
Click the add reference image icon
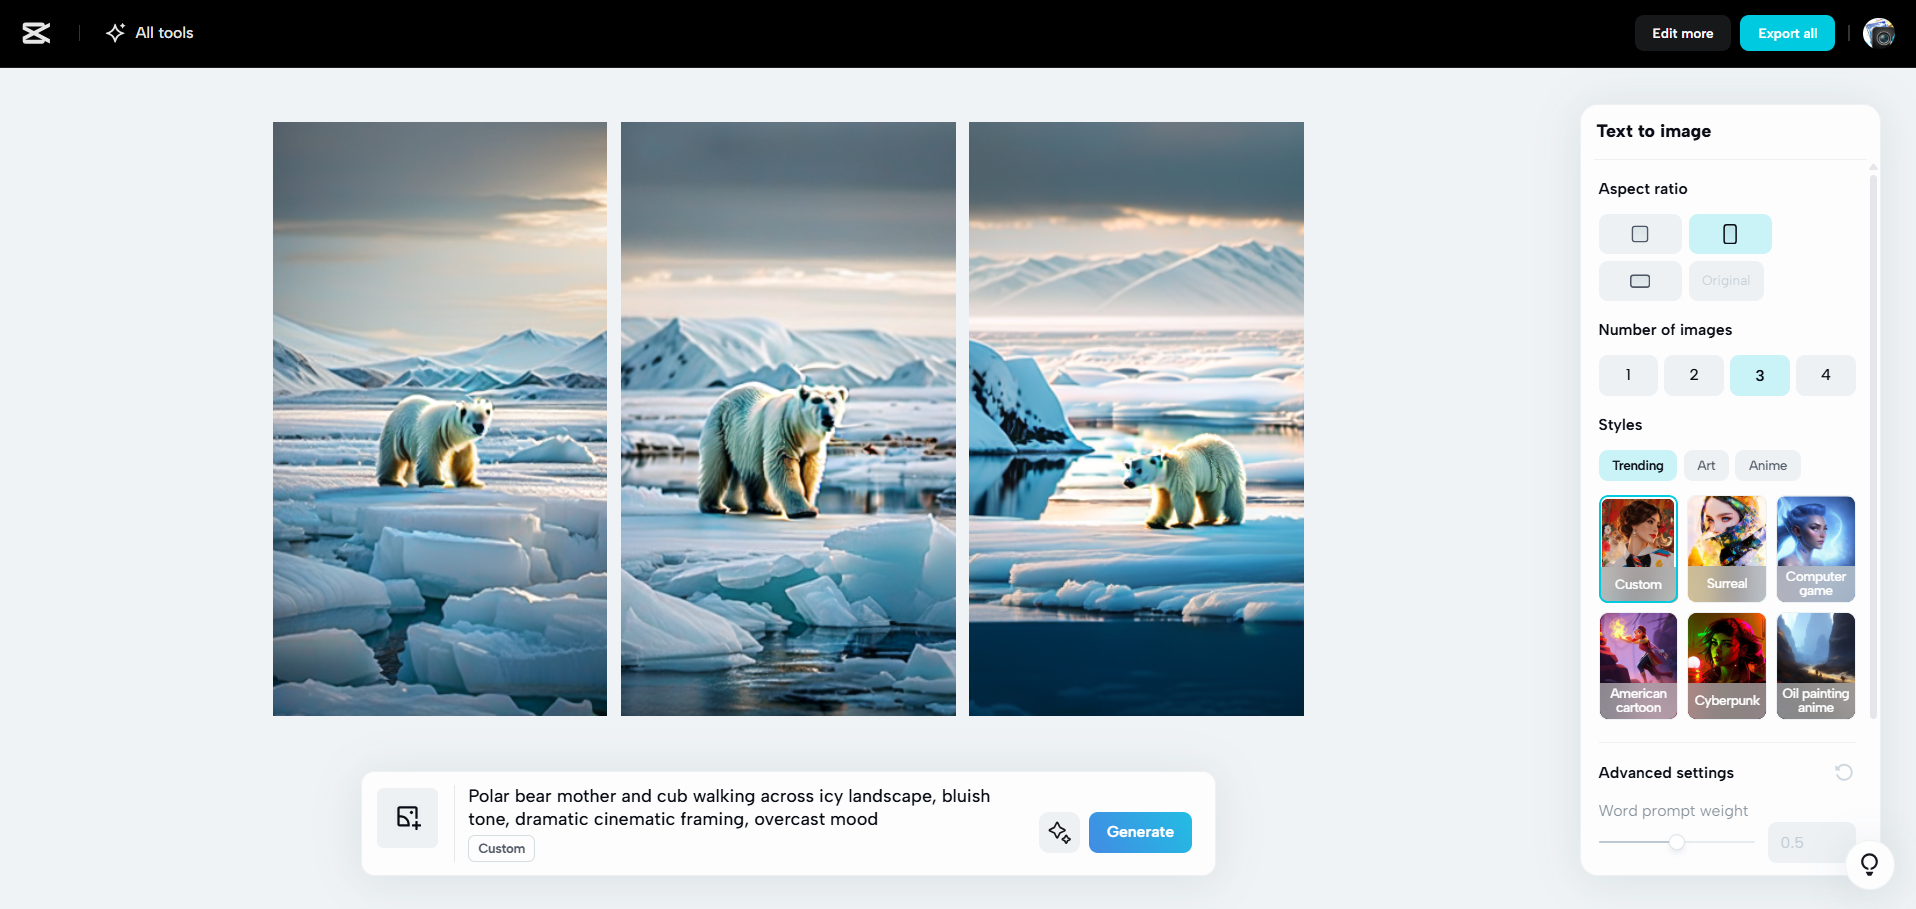coord(407,817)
